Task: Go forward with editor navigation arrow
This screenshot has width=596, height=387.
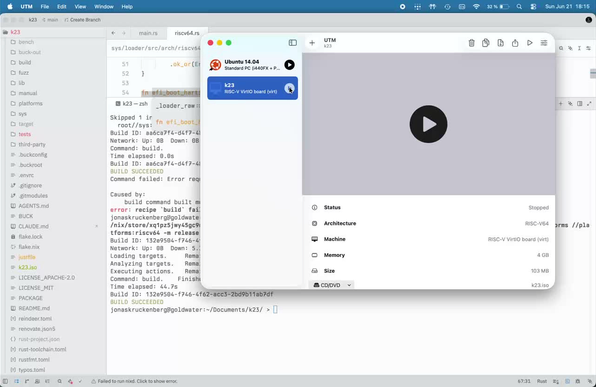Action: coord(124,33)
